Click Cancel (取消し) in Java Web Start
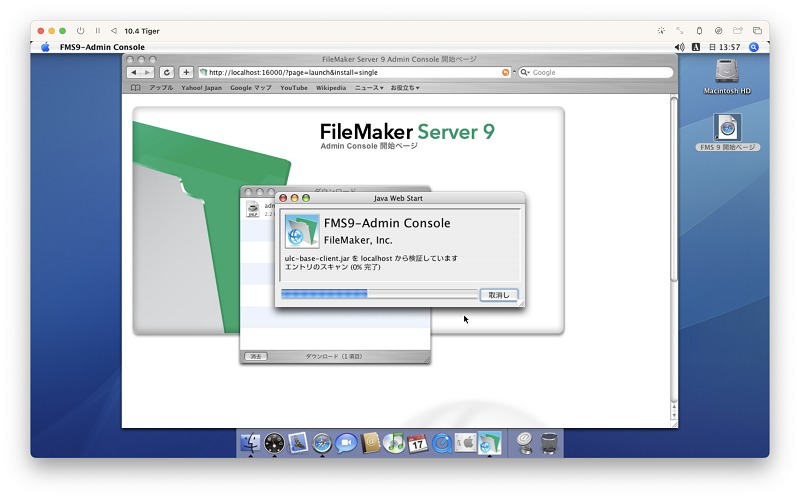Image resolution: width=800 pixels, height=498 pixels. 498,295
